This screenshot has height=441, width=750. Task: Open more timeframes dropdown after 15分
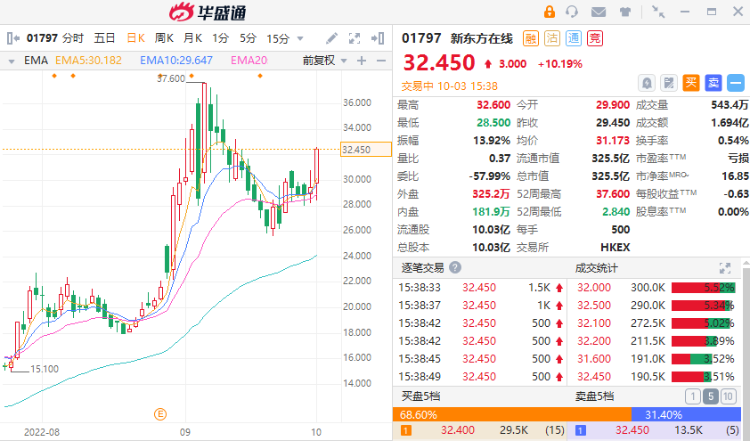tap(300, 38)
